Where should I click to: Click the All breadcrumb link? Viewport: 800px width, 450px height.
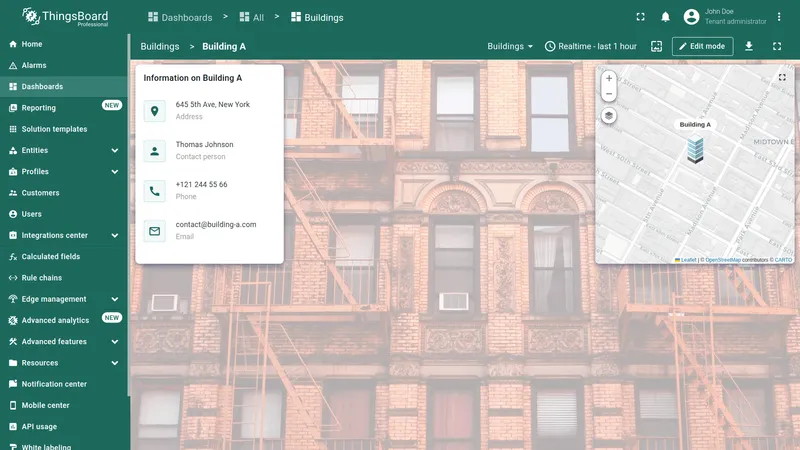(x=252, y=17)
